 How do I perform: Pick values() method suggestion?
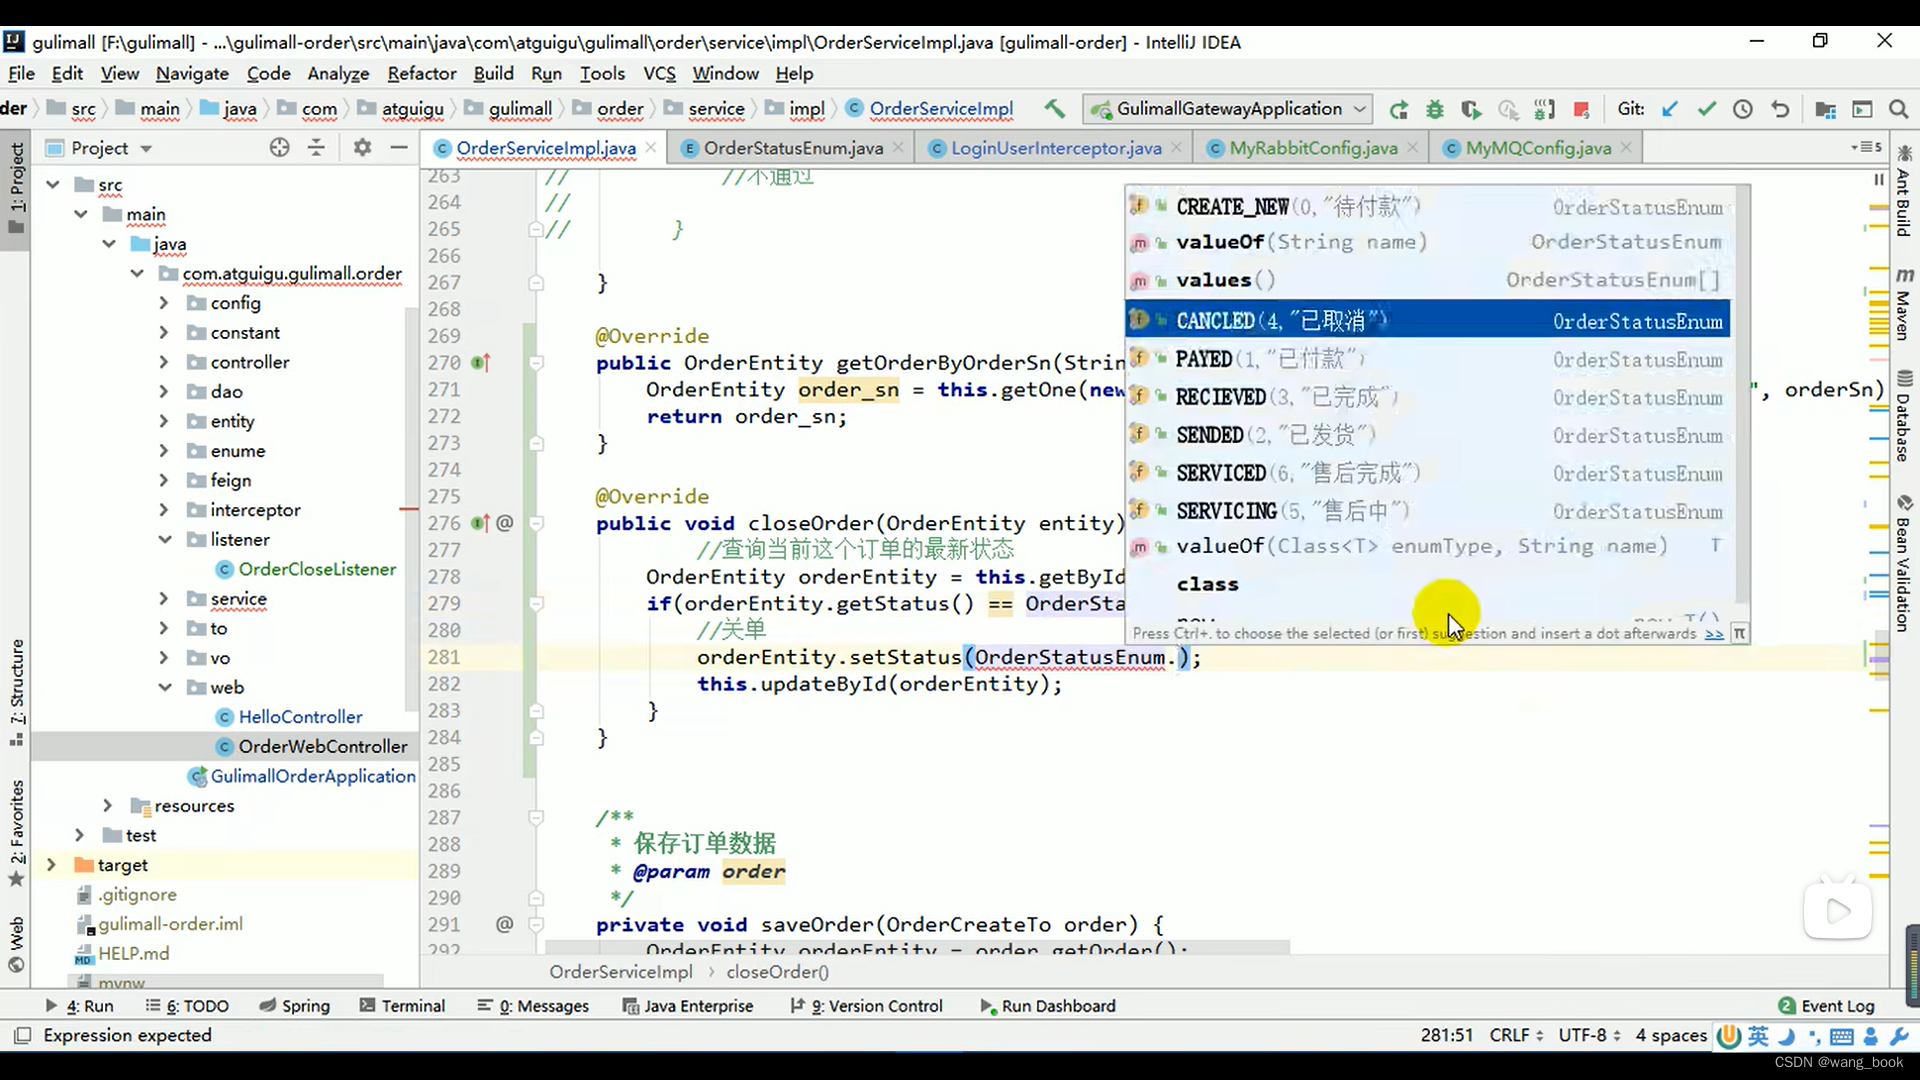tap(1427, 280)
